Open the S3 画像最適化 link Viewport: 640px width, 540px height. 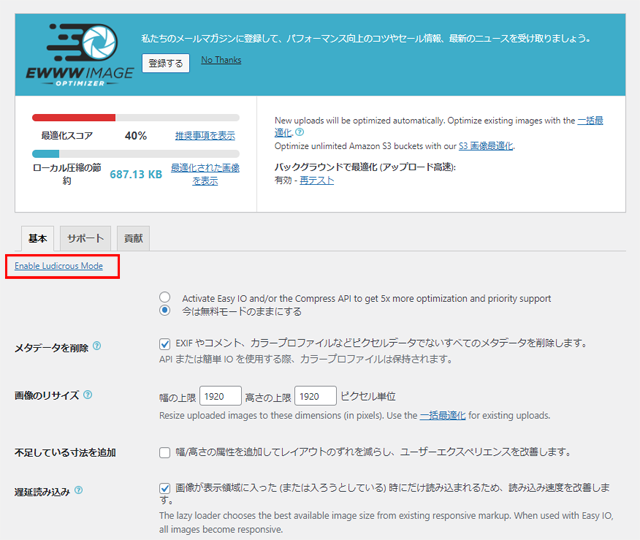486,146
